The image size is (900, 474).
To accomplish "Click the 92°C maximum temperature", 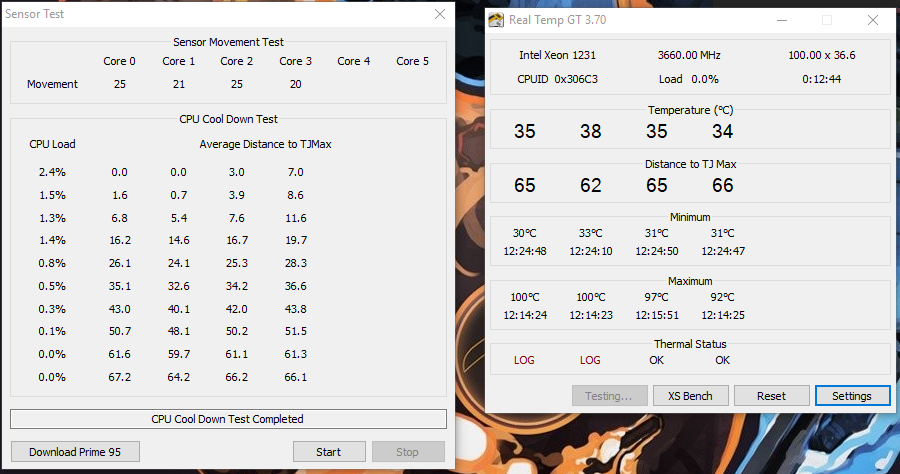I will pyautogui.click(x=723, y=297).
